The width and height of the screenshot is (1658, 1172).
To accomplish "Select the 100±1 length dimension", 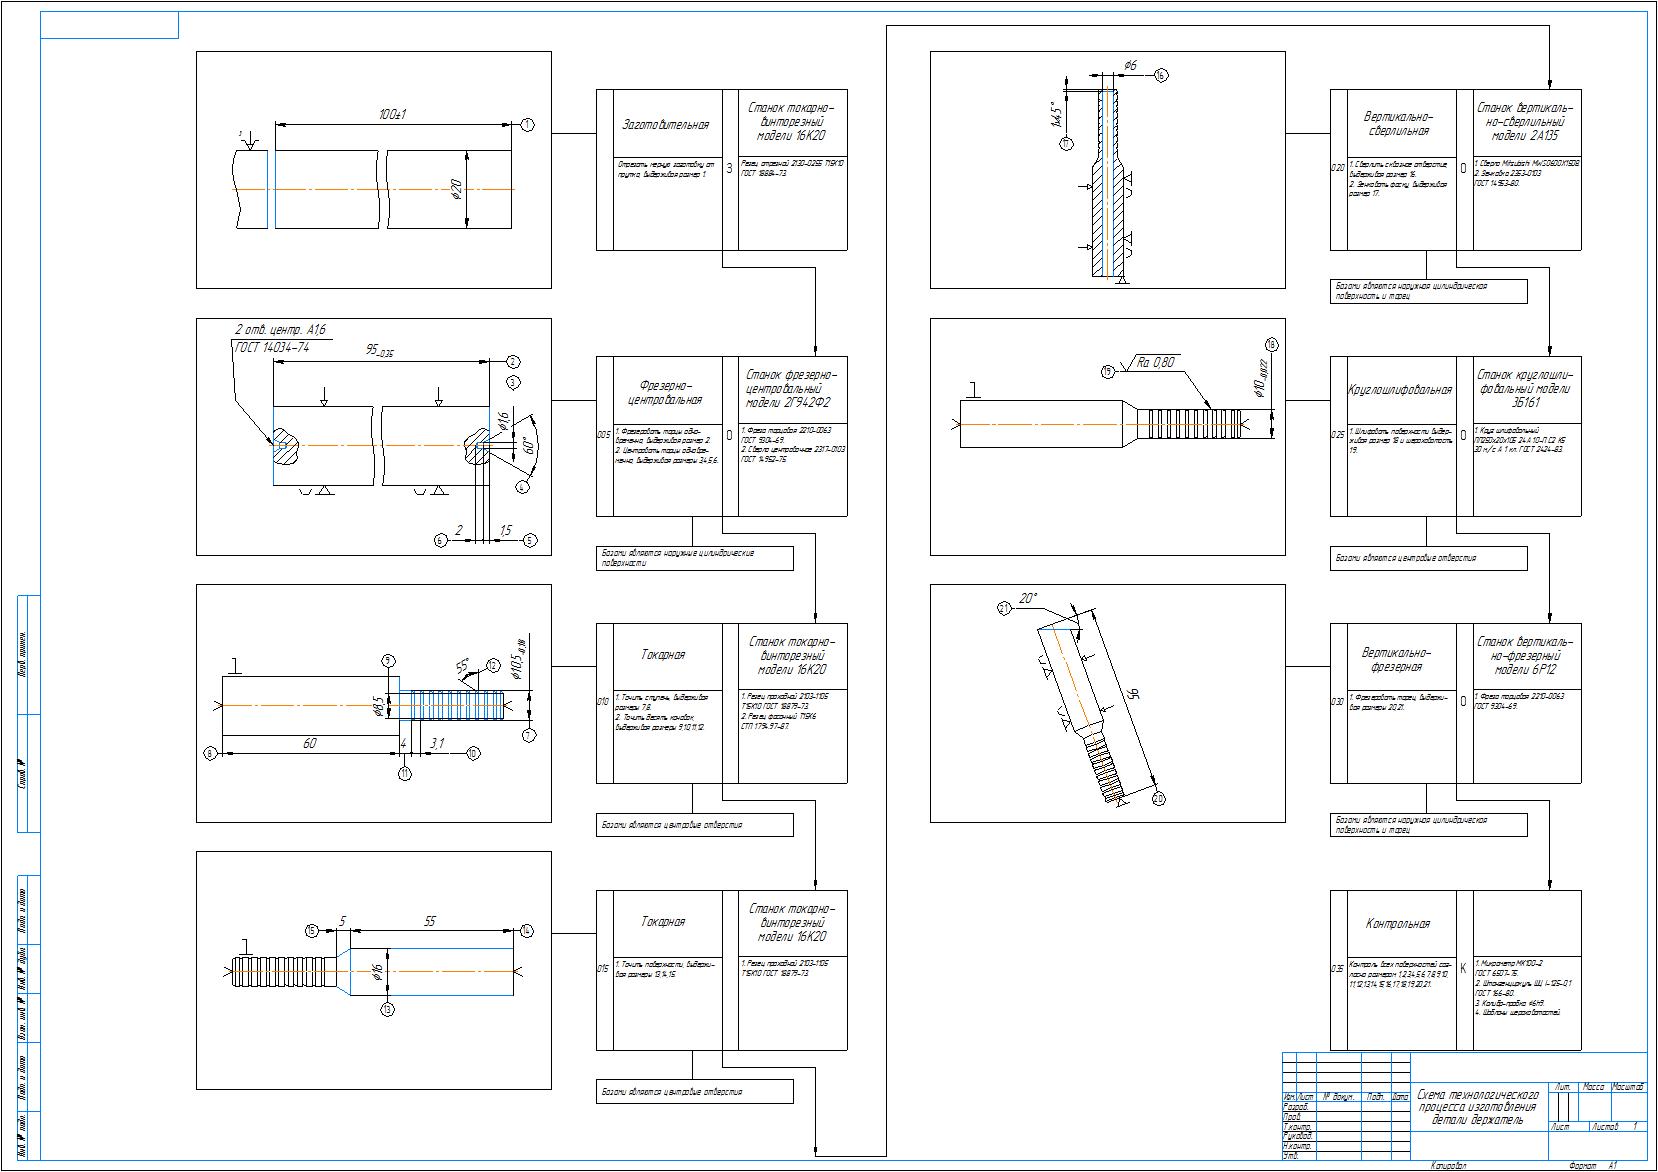I will click(392, 115).
